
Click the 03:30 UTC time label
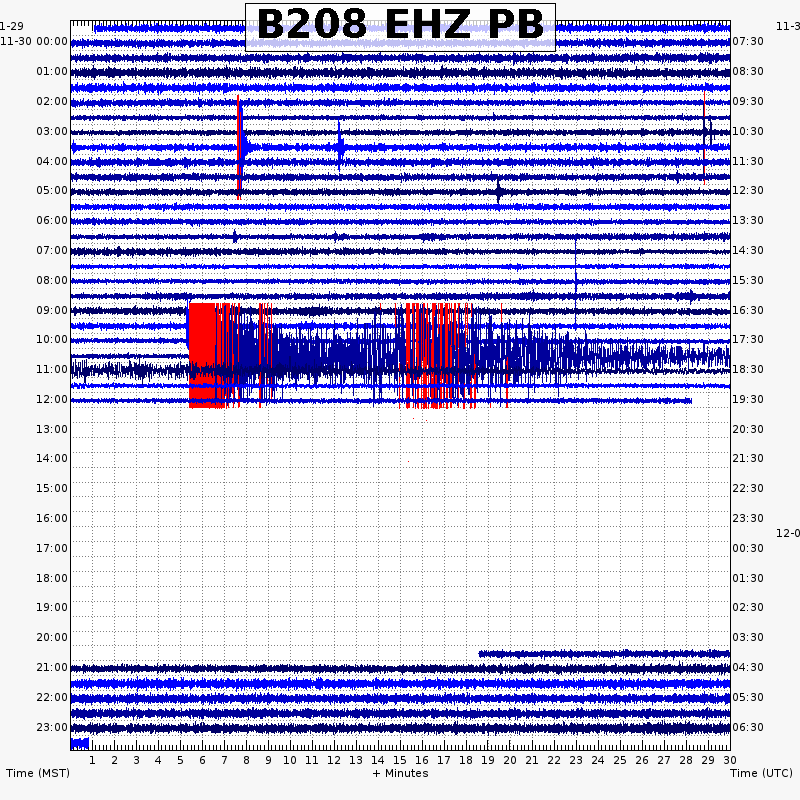pos(748,637)
